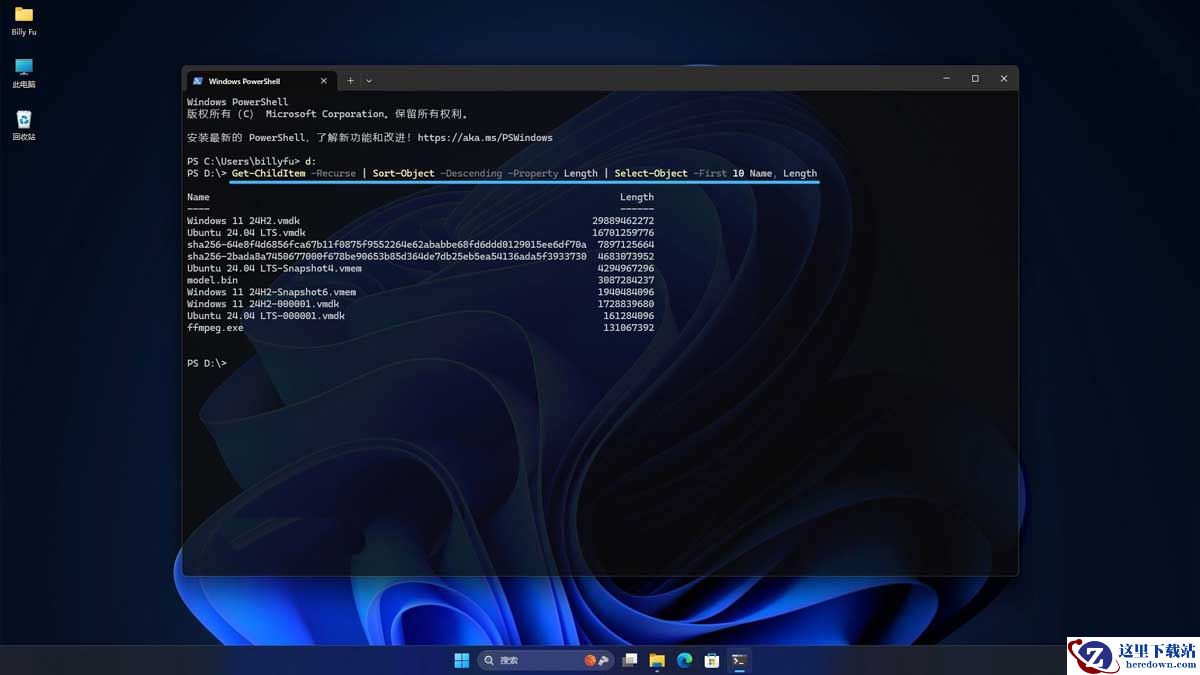Click the sha256-2bada8a745 file name
The height and width of the screenshot is (675, 1200).
pyautogui.click(x=386, y=257)
